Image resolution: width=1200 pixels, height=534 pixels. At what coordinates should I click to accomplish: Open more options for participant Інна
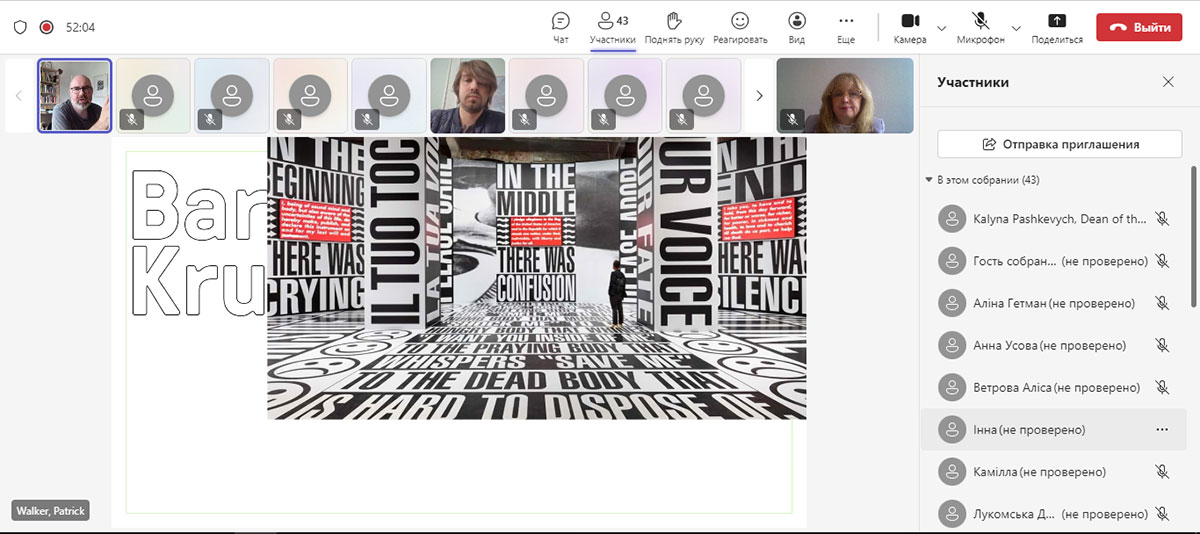pyautogui.click(x=1162, y=429)
